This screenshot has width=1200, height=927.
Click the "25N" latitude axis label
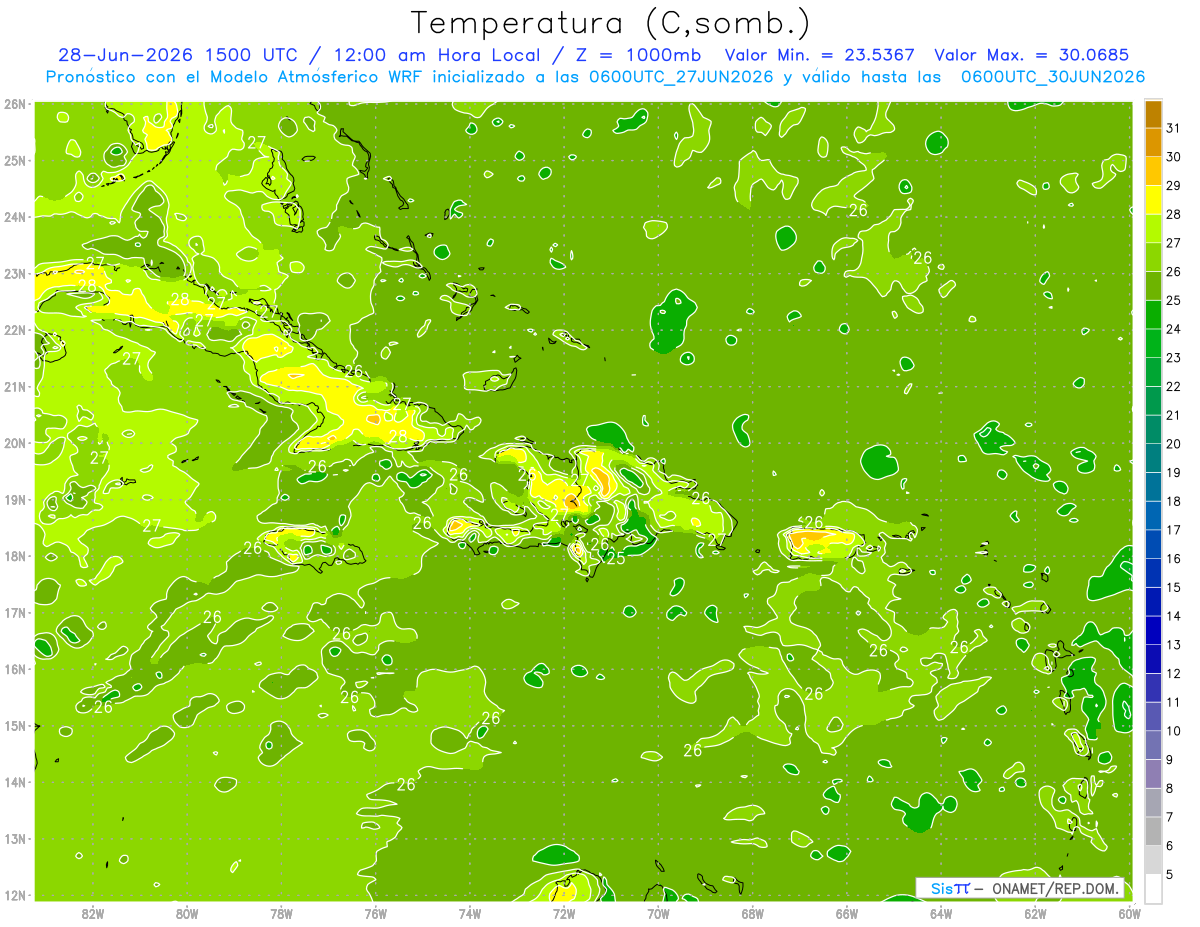pos(15,161)
